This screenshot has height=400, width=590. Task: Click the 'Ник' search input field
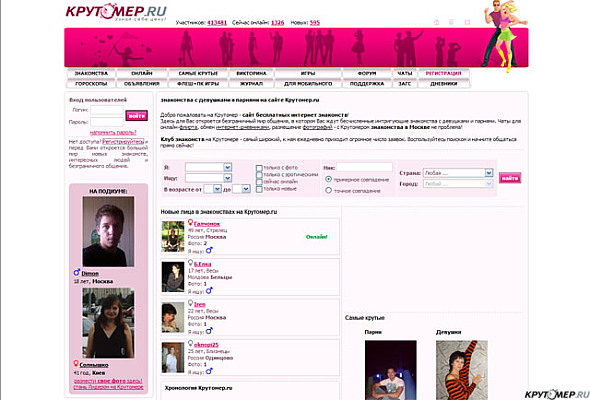(364, 167)
